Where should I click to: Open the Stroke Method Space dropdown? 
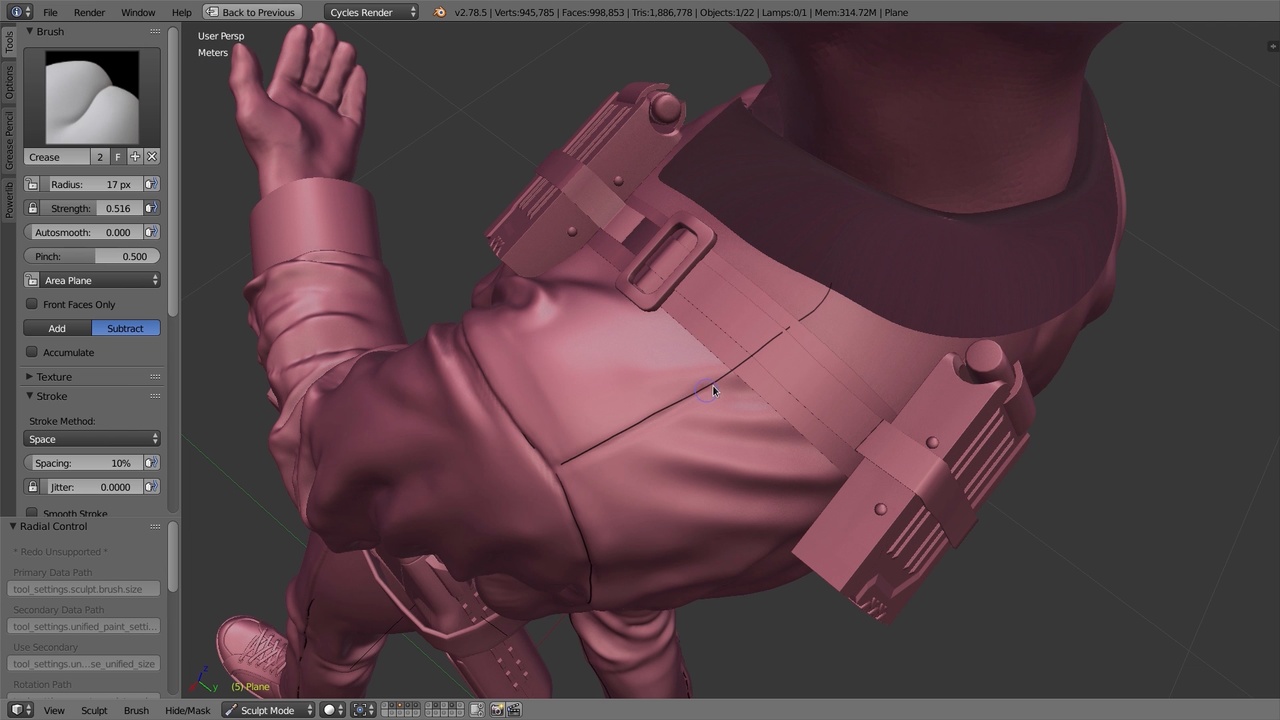pyautogui.click(x=92, y=439)
